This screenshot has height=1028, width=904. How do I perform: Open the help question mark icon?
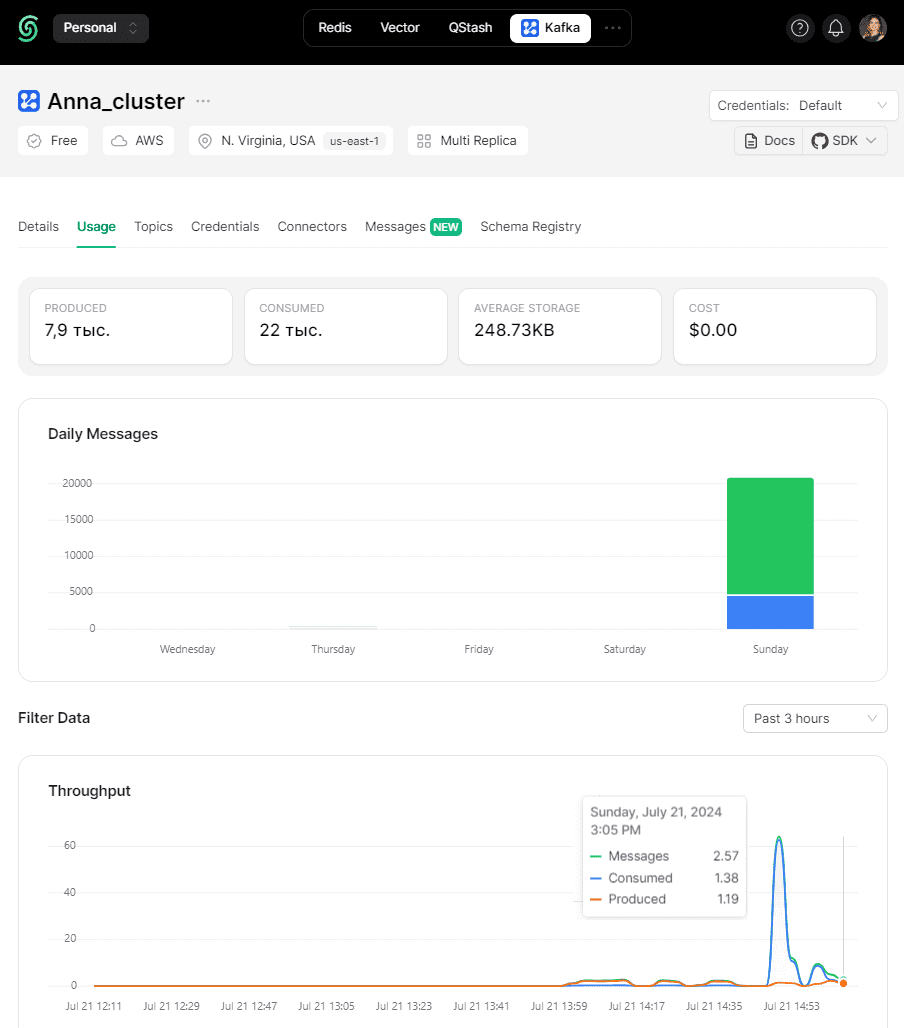[x=800, y=28]
